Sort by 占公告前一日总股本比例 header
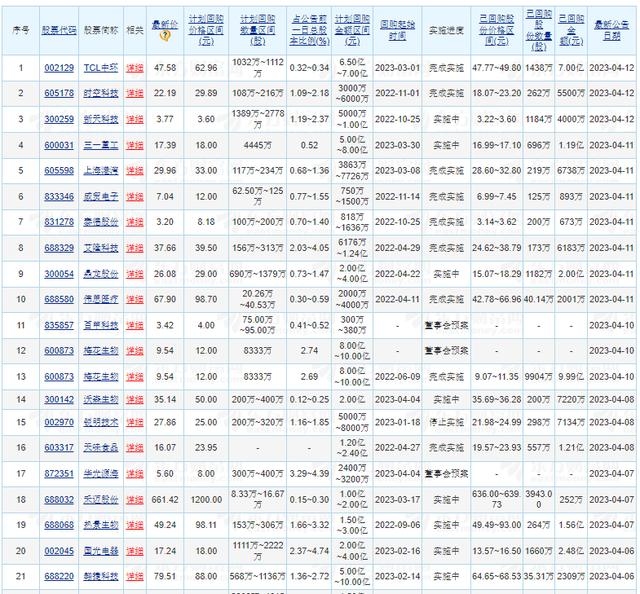640x594 pixels. pyautogui.click(x=309, y=30)
